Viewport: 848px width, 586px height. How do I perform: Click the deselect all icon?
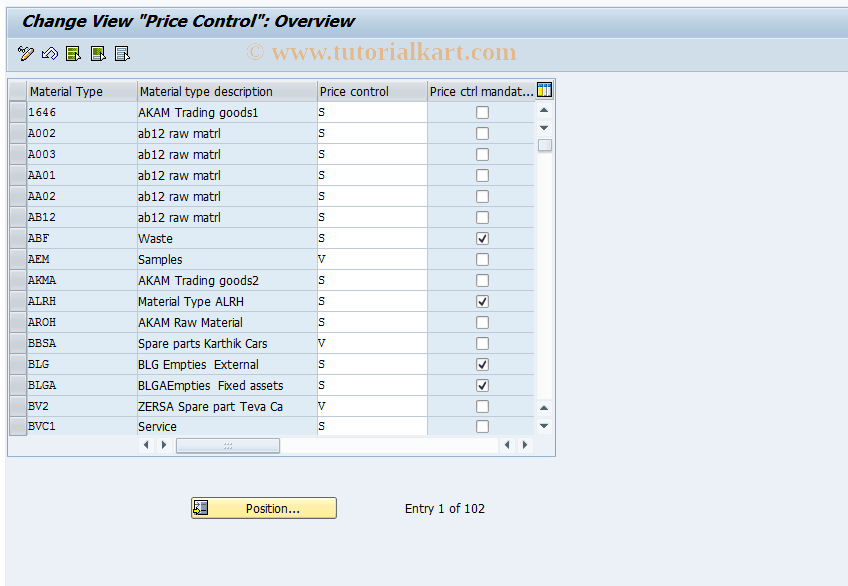[x=122, y=53]
